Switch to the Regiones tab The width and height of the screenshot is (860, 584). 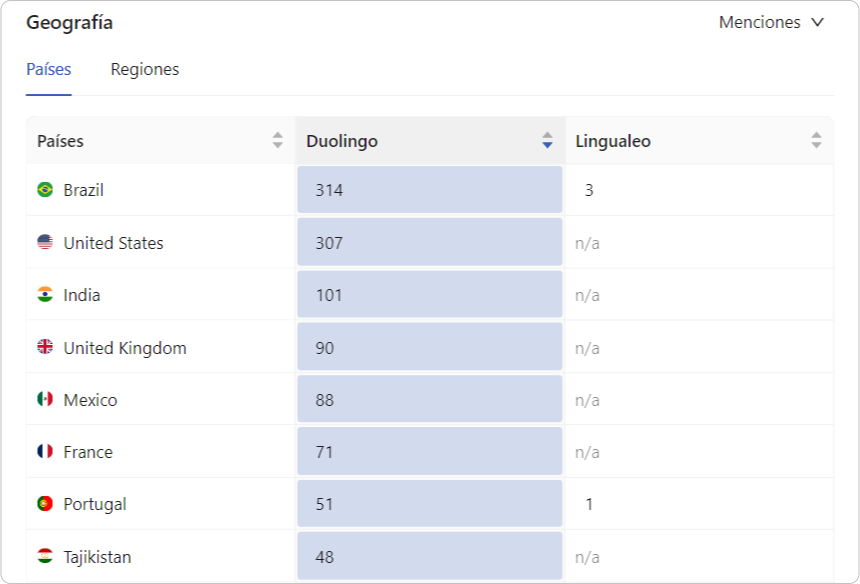(x=145, y=69)
